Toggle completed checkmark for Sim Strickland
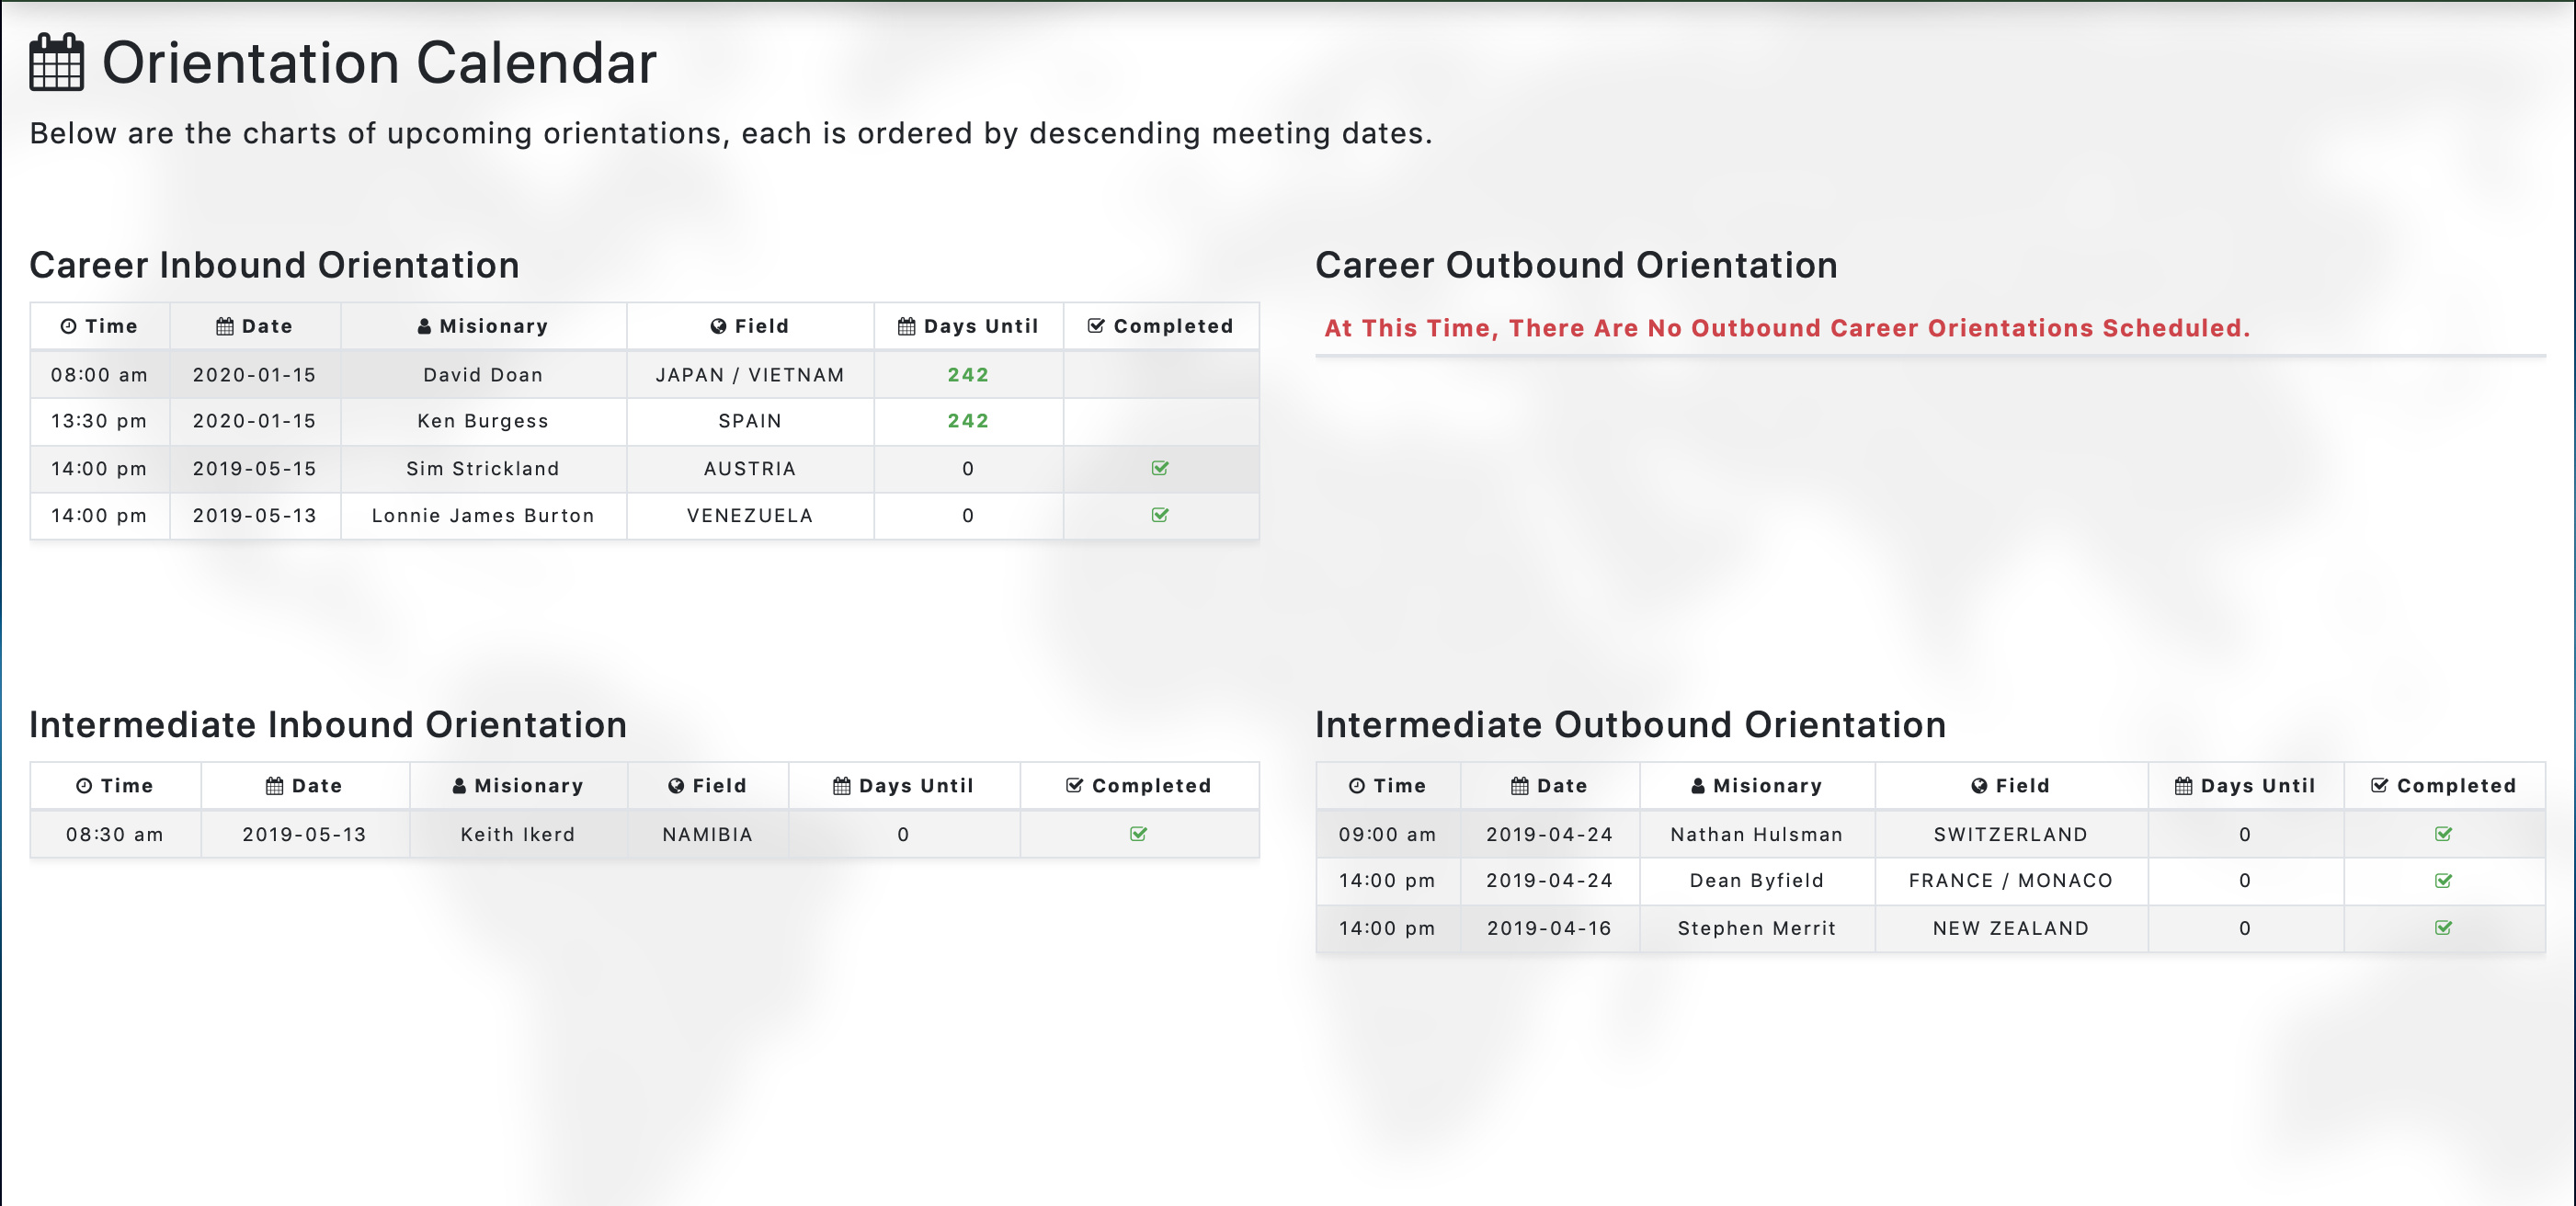Image resolution: width=2576 pixels, height=1206 pixels. point(1160,468)
